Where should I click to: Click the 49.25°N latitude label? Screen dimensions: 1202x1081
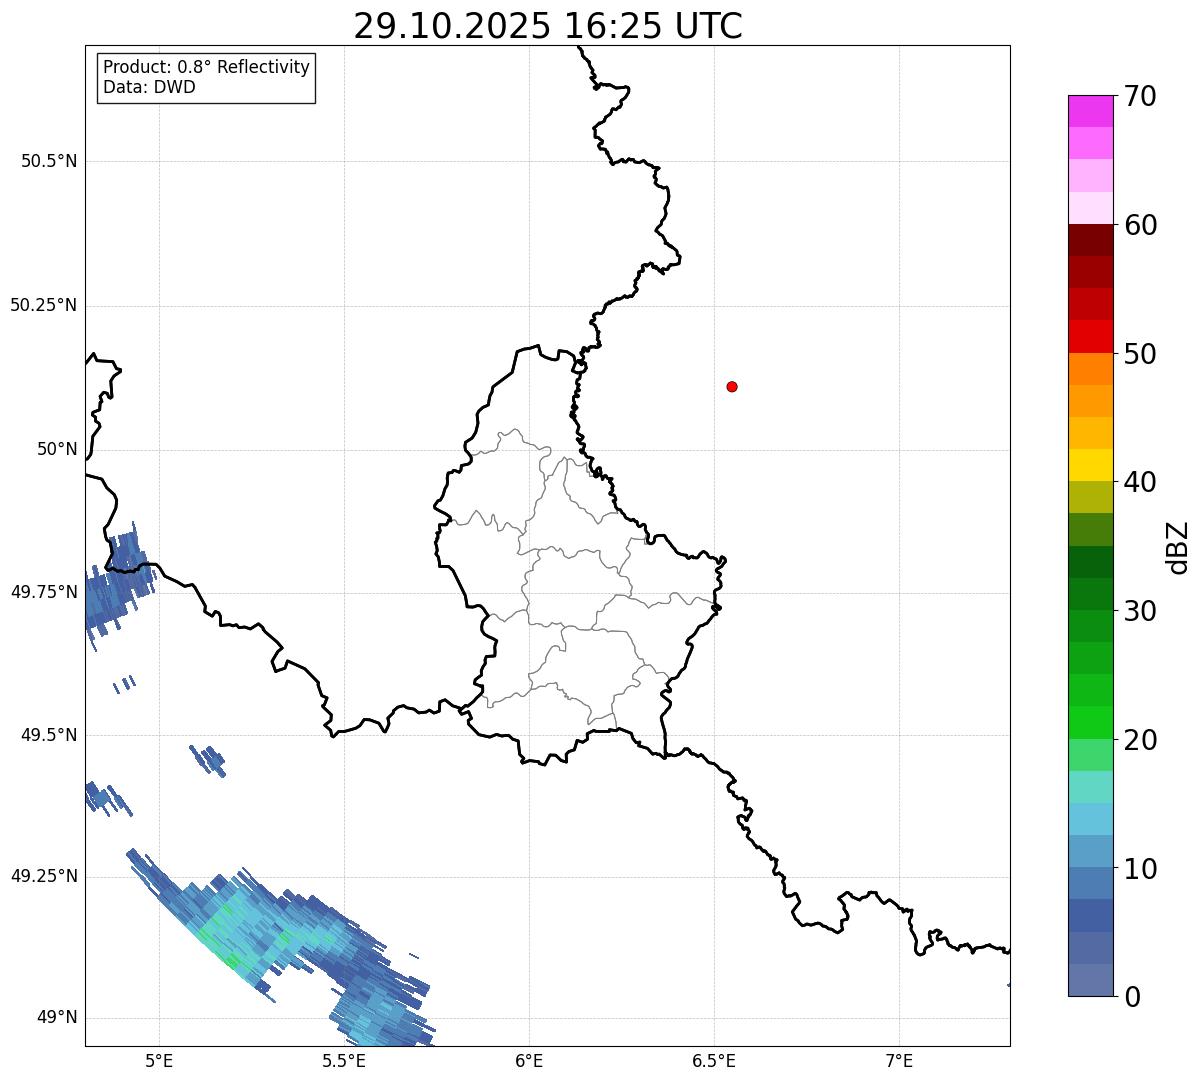(x=44, y=877)
